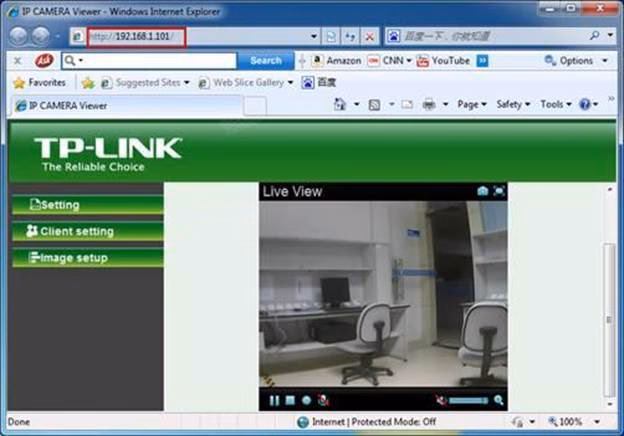
Task: Refresh the page with refresh icon
Action: pos(351,36)
